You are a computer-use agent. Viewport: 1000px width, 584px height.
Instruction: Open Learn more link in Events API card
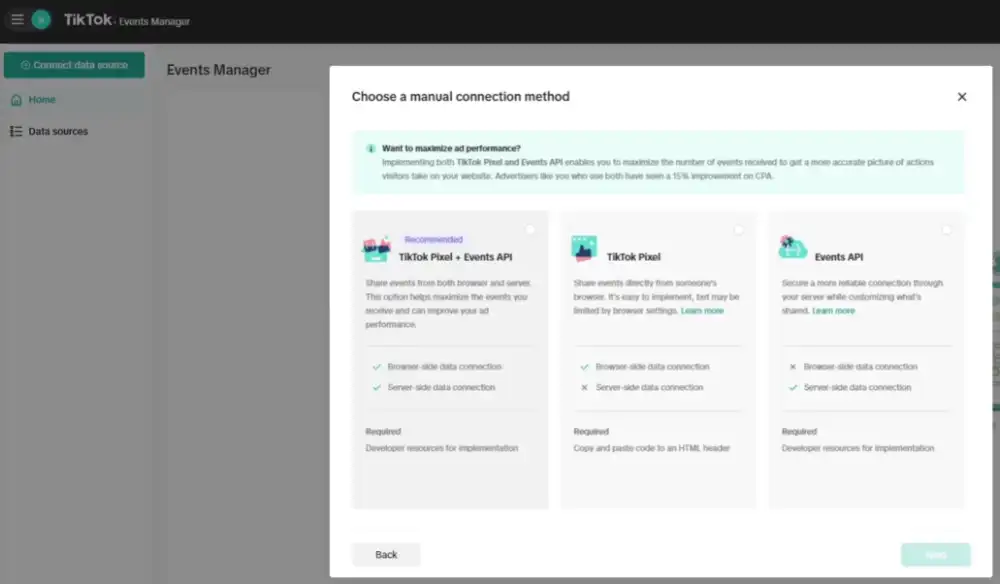(834, 311)
